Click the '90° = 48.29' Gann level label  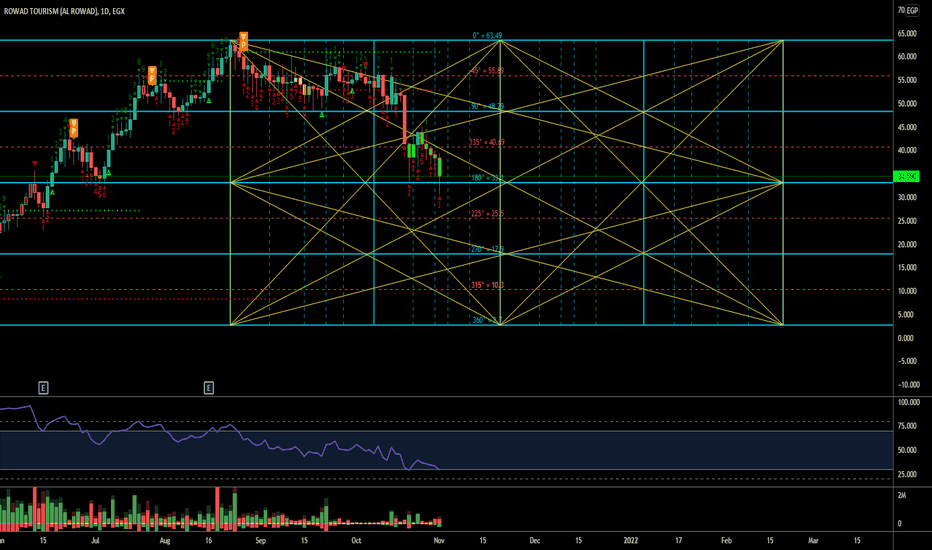487,106
